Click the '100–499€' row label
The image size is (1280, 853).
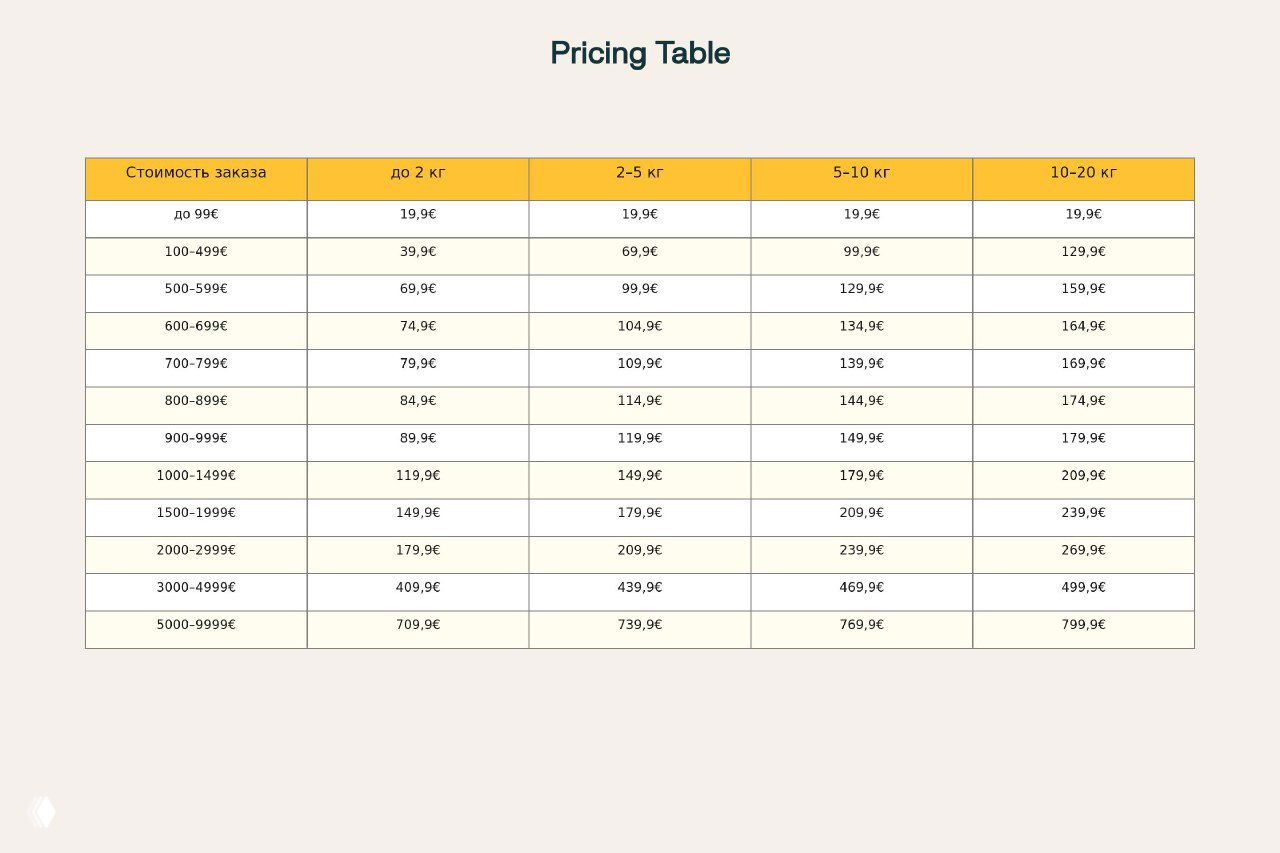pos(196,252)
